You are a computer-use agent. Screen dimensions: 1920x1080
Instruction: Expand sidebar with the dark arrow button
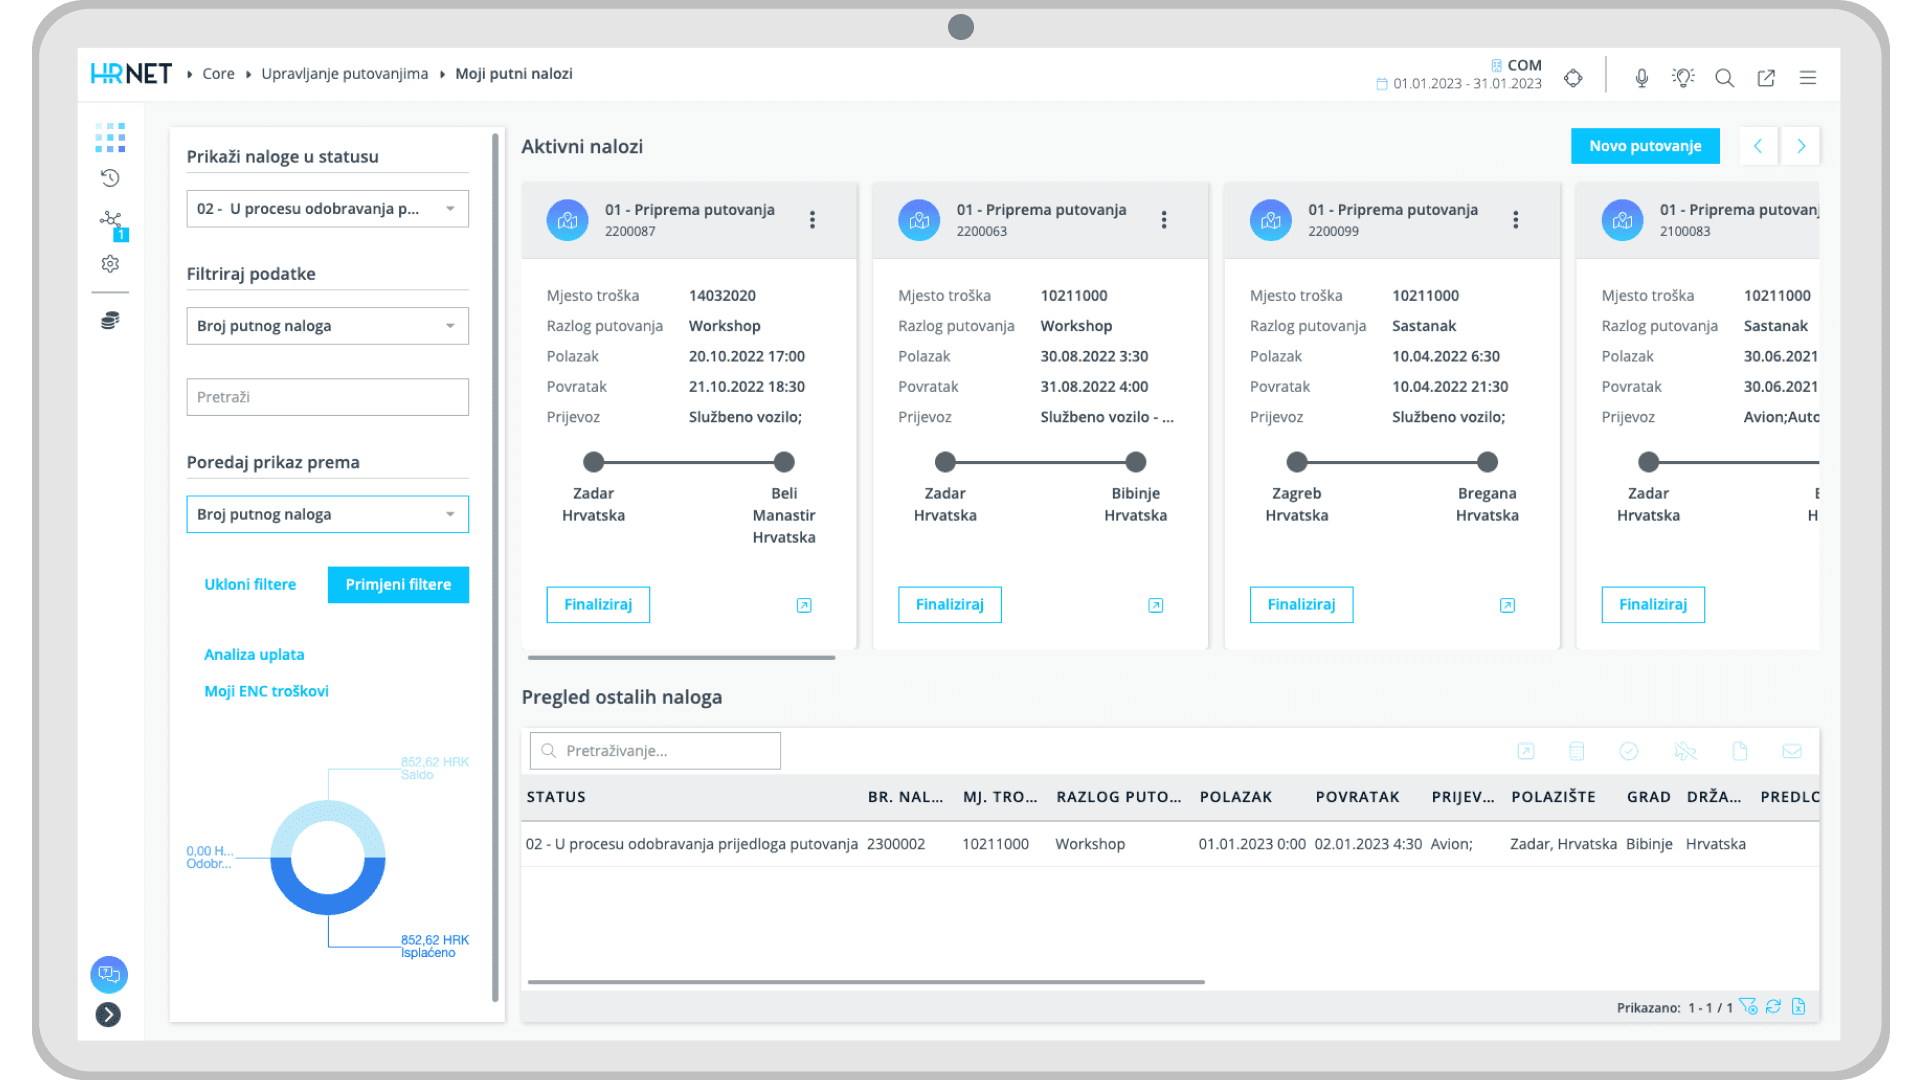click(108, 1015)
